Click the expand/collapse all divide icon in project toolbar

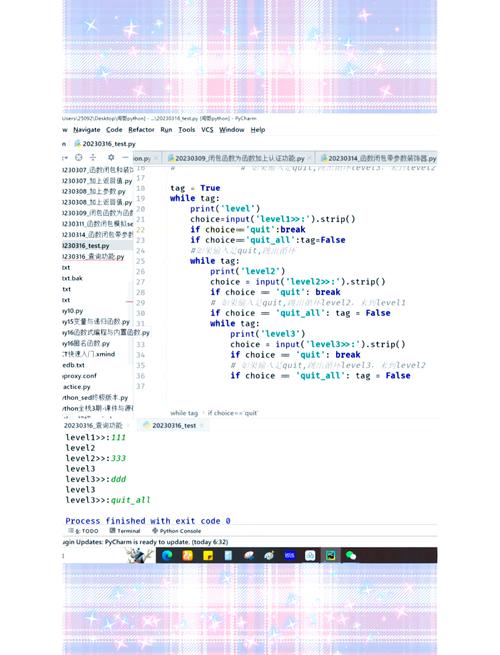[x=93, y=157]
